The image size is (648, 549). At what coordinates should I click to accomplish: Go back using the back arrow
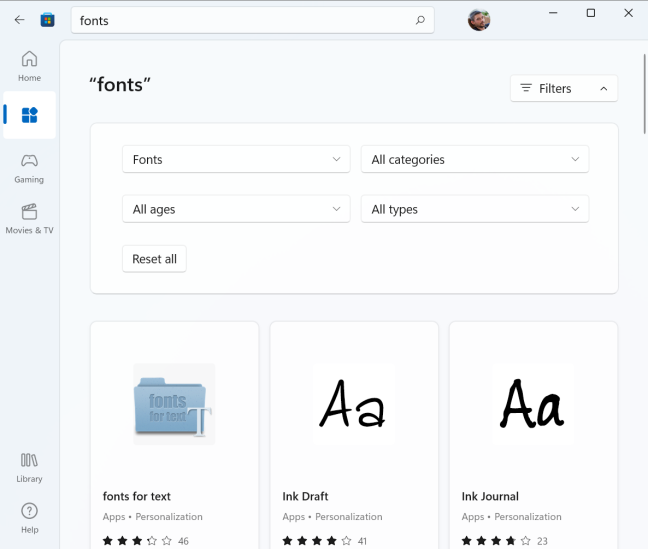[19, 20]
